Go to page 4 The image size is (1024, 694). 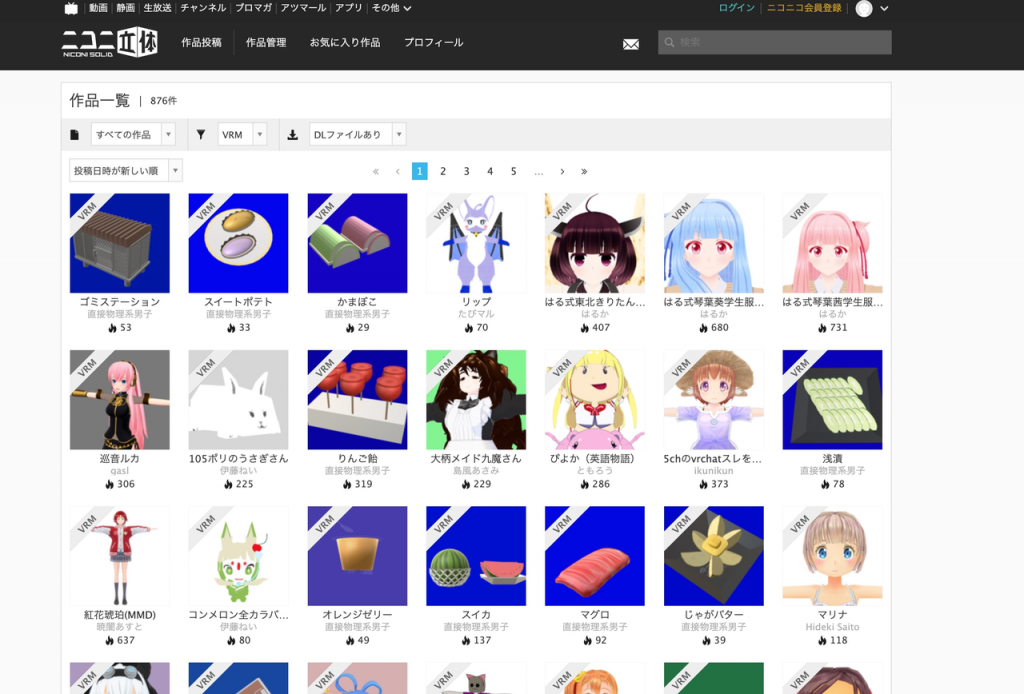490,171
